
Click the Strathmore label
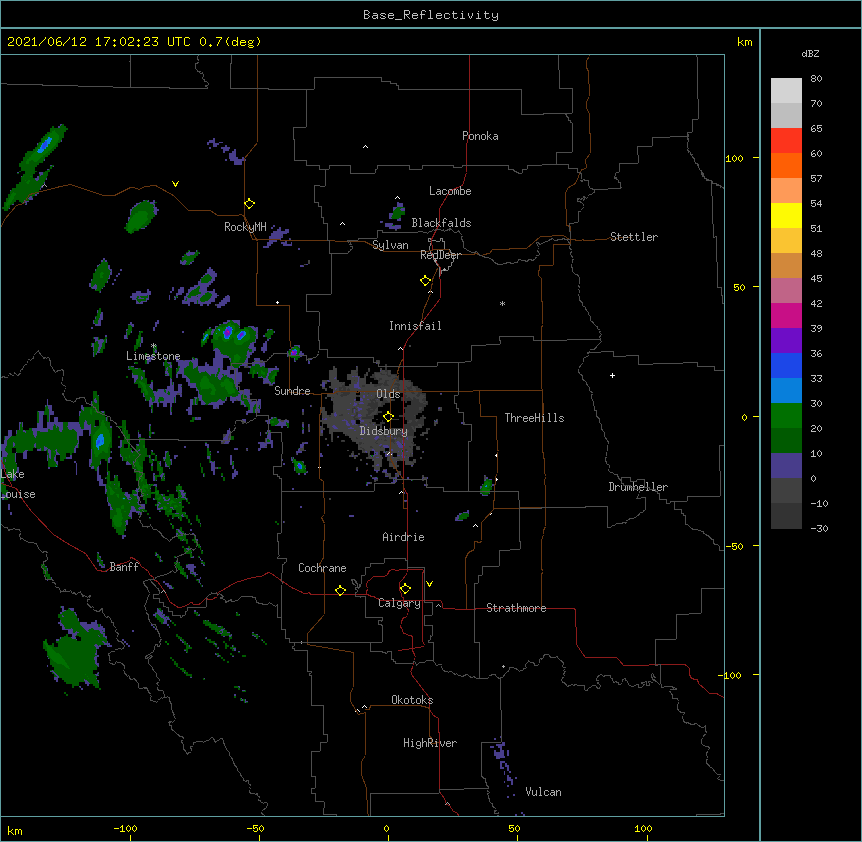(516, 608)
